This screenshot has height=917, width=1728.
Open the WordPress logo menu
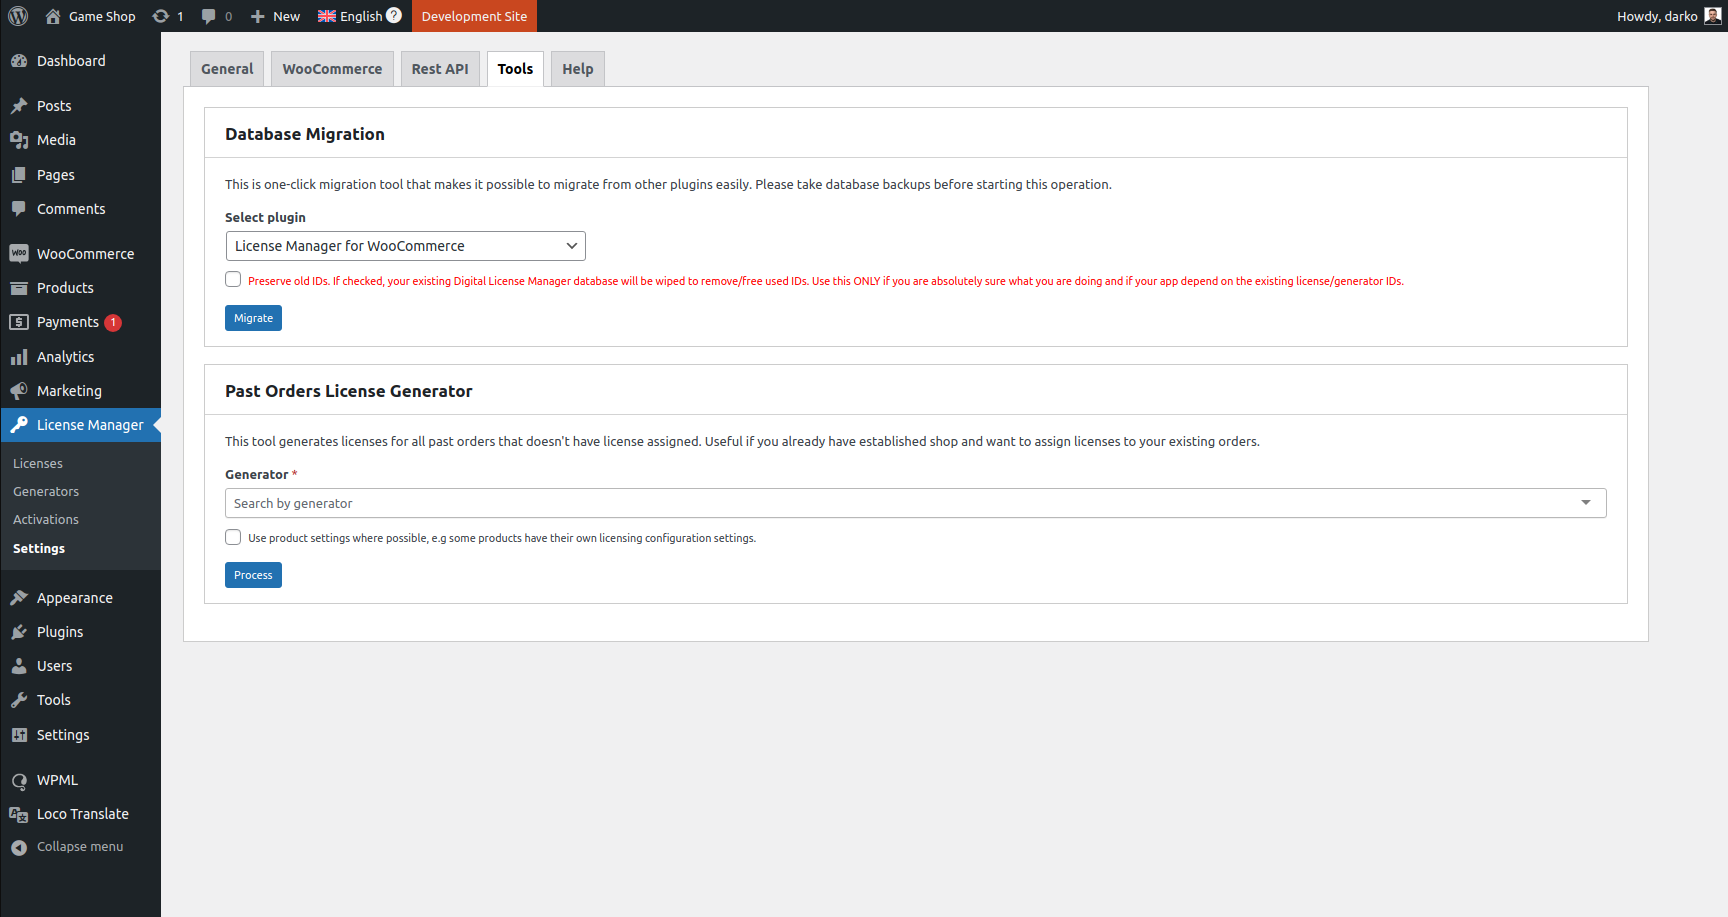pyautogui.click(x=18, y=16)
